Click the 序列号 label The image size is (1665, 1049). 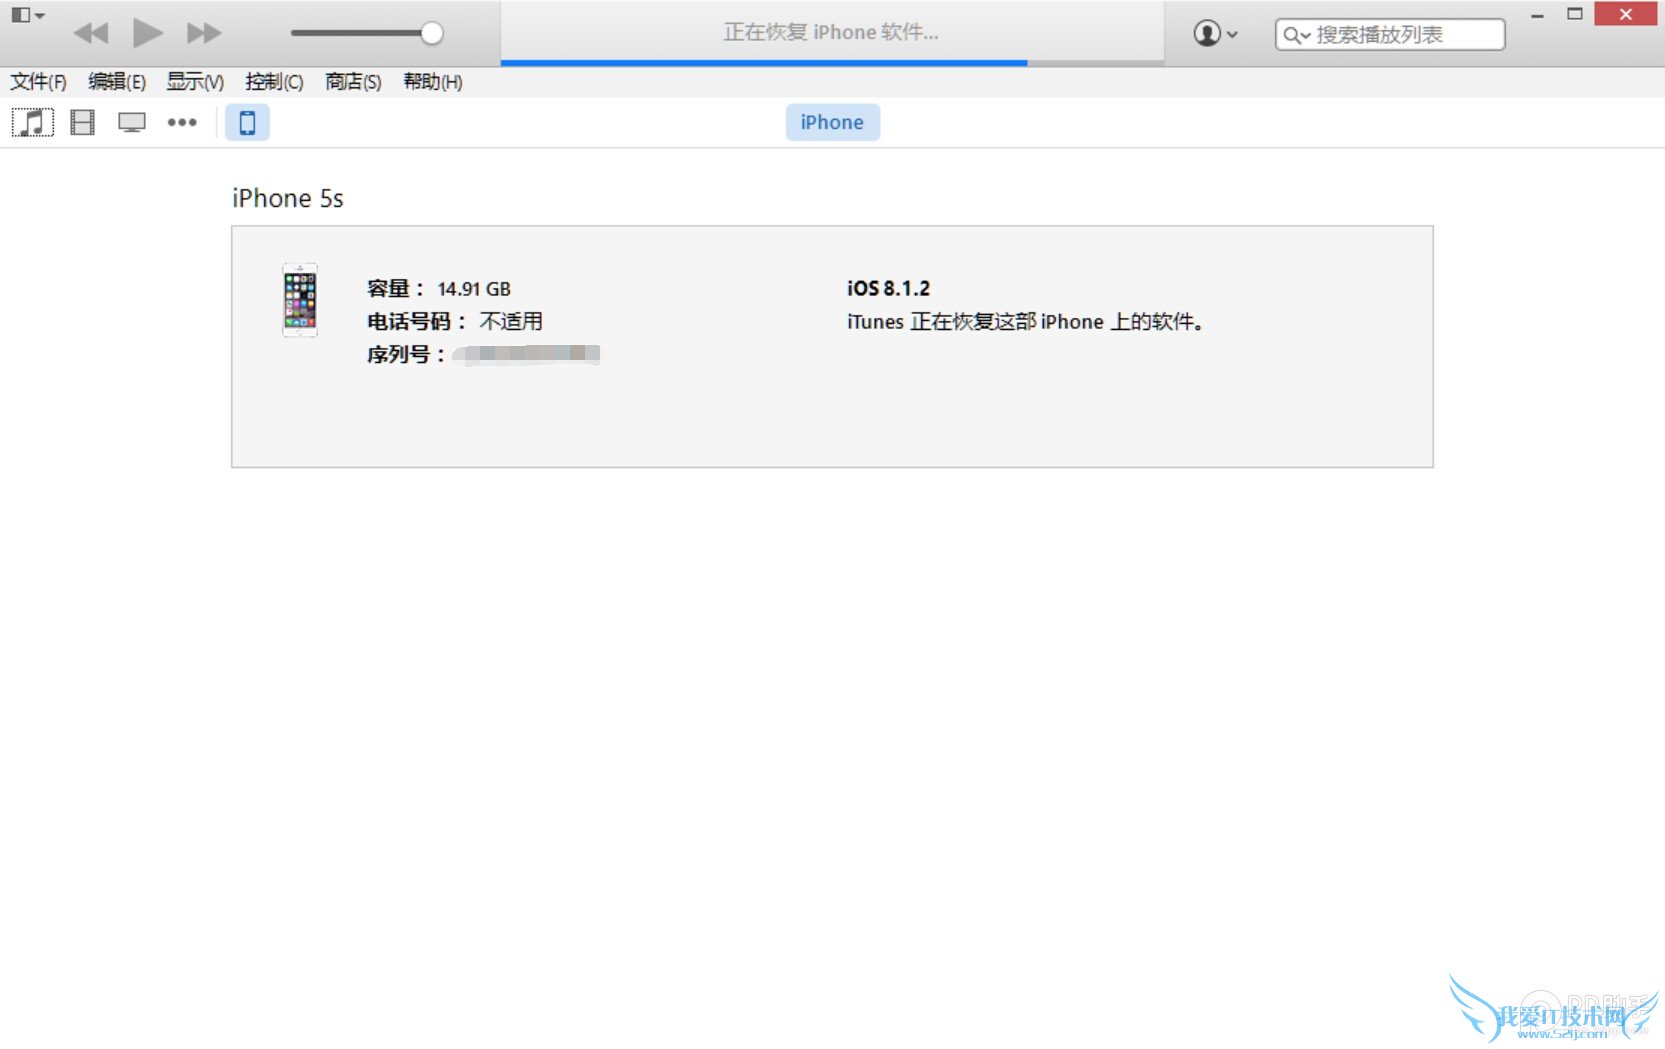(x=405, y=355)
